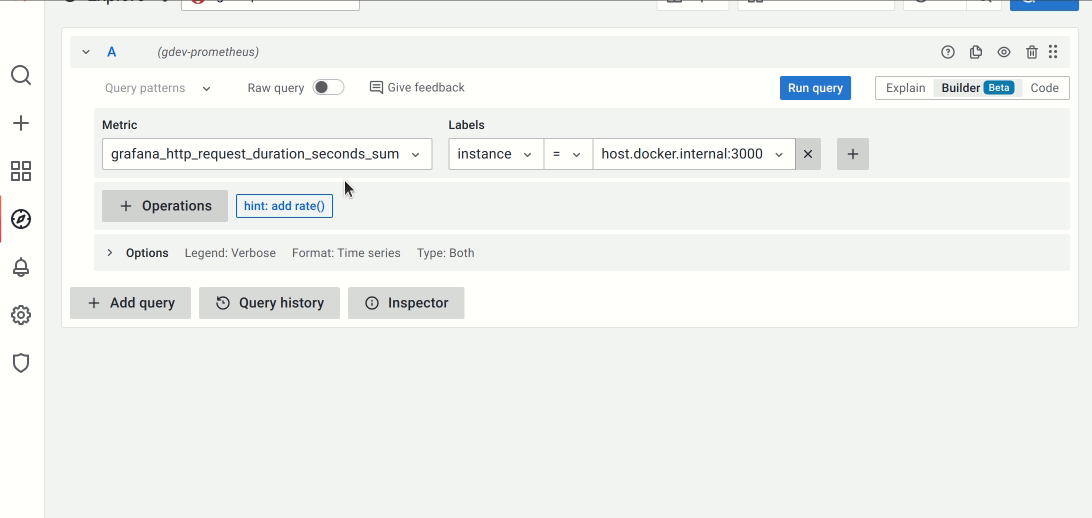The image size is (1092, 518).
Task: Toggle the Raw query switch
Action: [x=328, y=88]
